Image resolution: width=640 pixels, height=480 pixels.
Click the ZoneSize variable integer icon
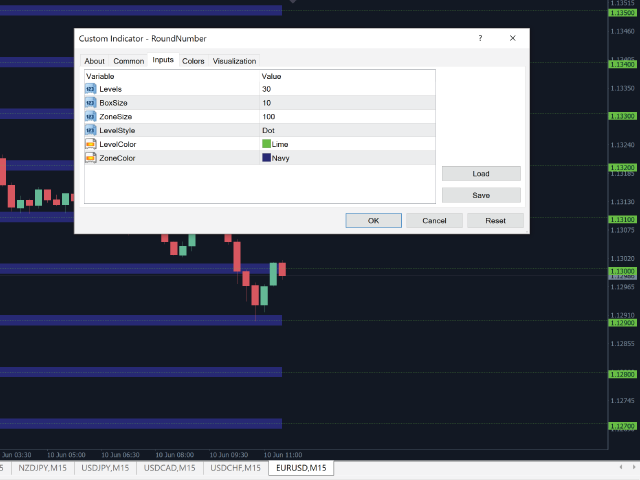click(90, 117)
